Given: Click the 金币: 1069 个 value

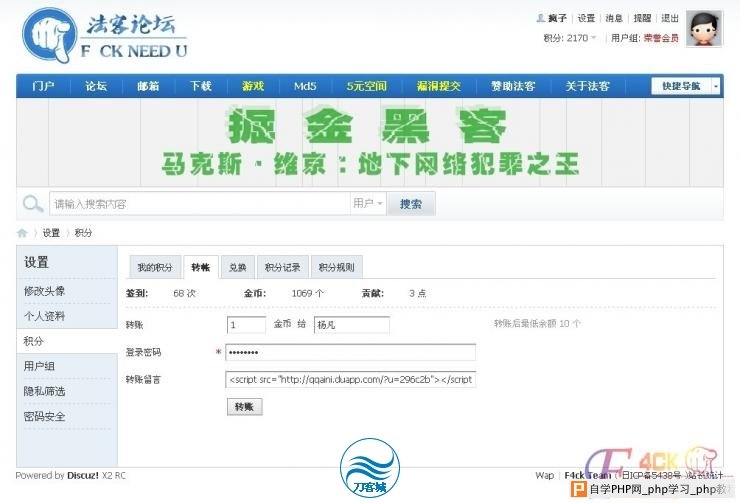Looking at the screenshot, I should tap(307, 293).
